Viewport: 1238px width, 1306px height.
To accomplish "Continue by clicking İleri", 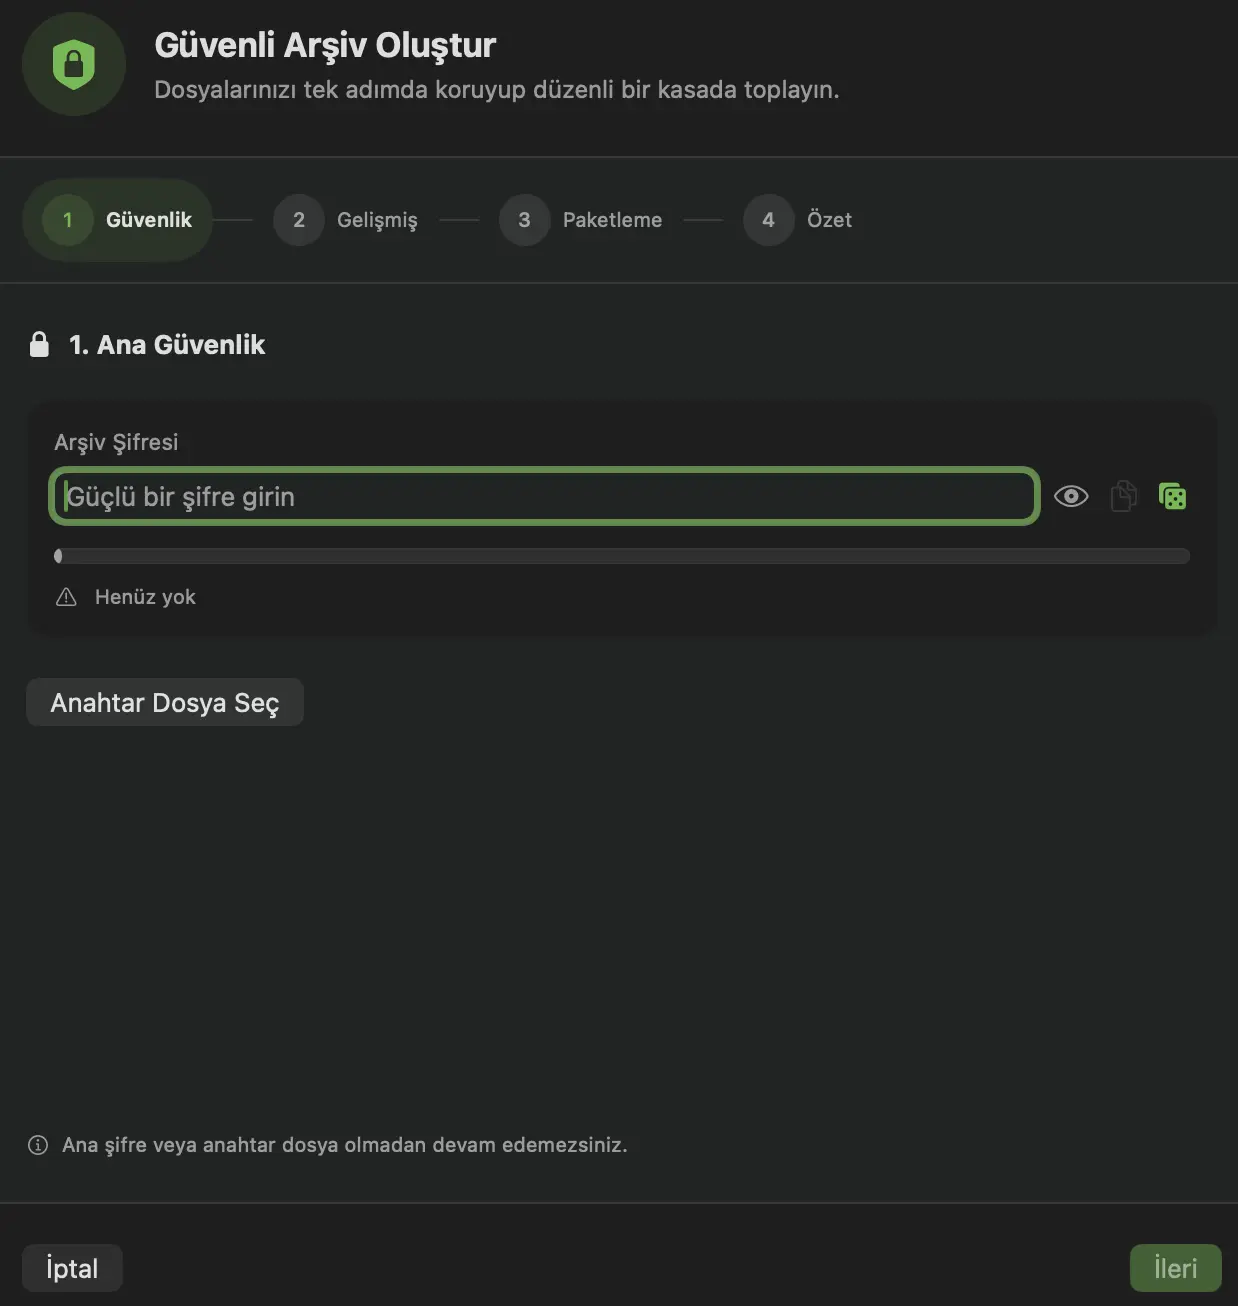I will tap(1175, 1268).
